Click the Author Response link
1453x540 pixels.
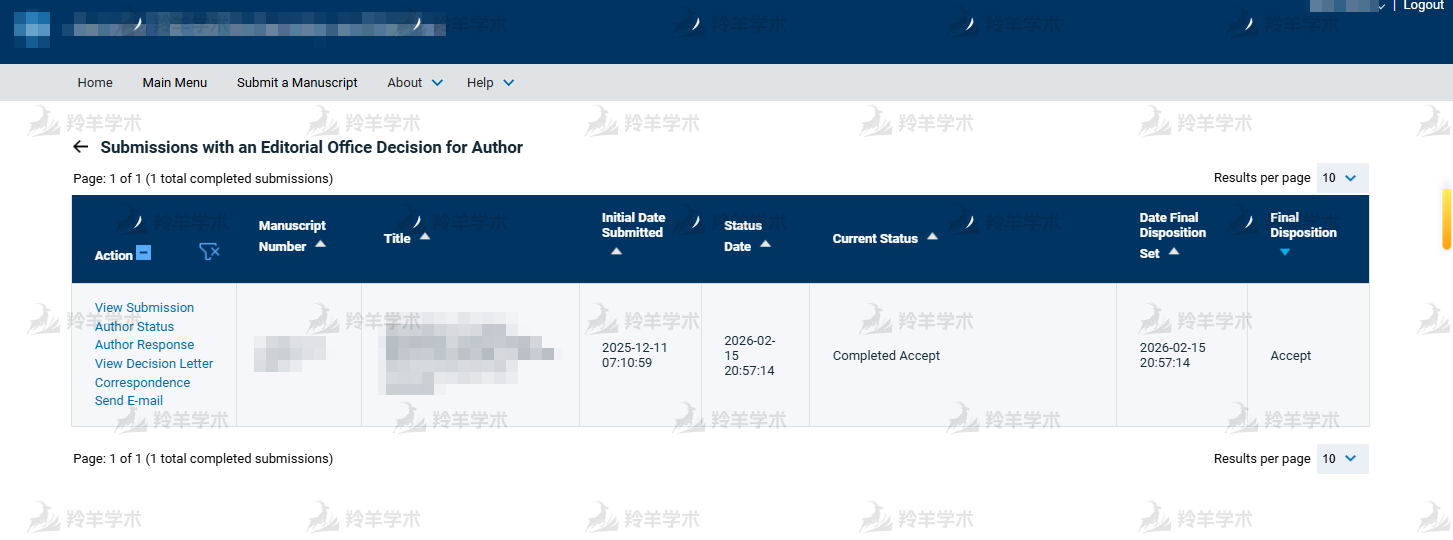(x=144, y=345)
